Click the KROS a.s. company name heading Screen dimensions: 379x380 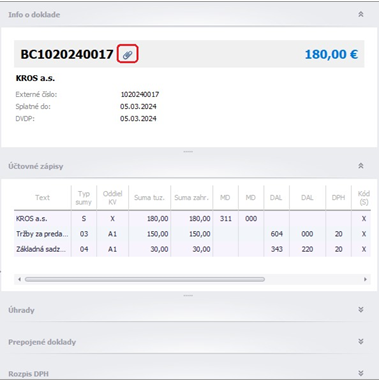coord(35,78)
